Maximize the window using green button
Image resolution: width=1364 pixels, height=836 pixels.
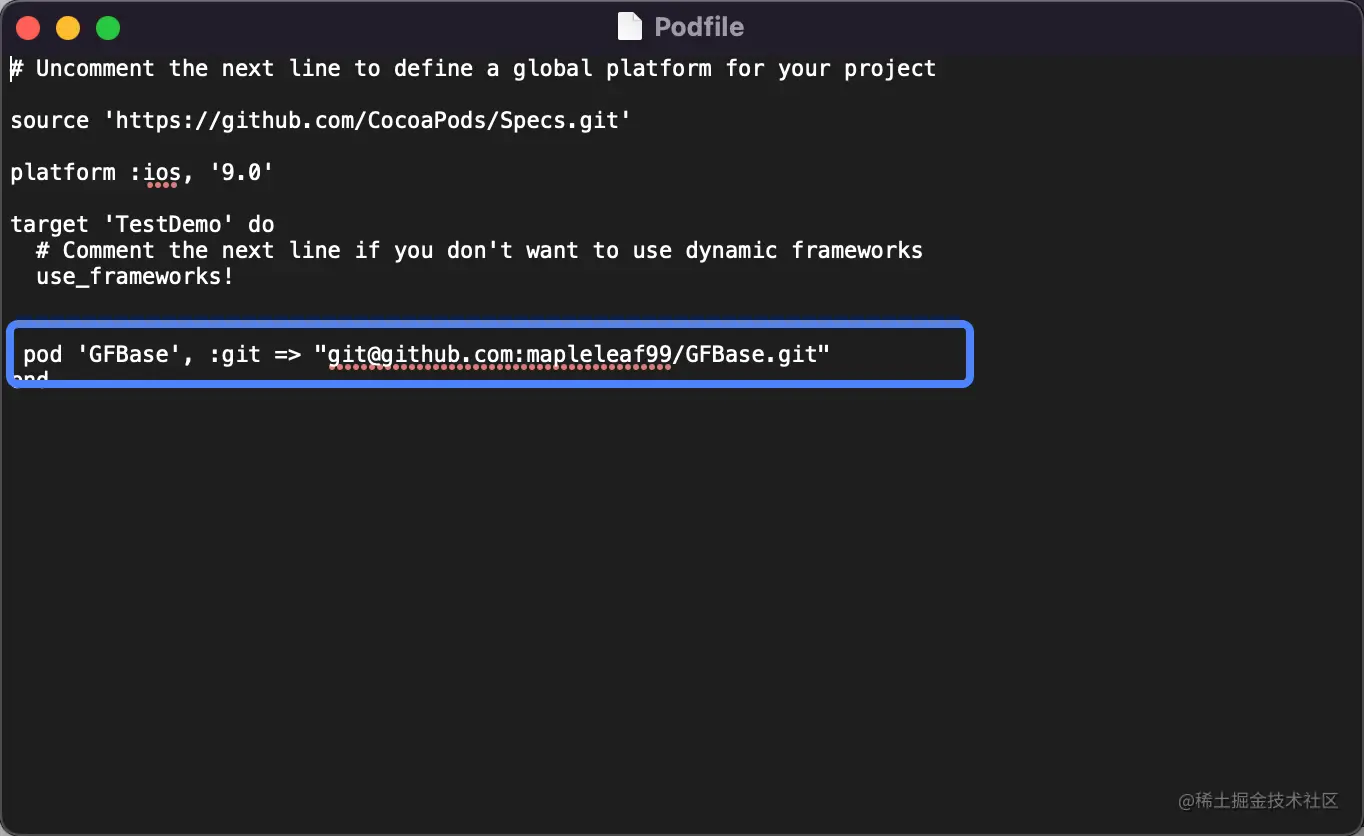108,28
